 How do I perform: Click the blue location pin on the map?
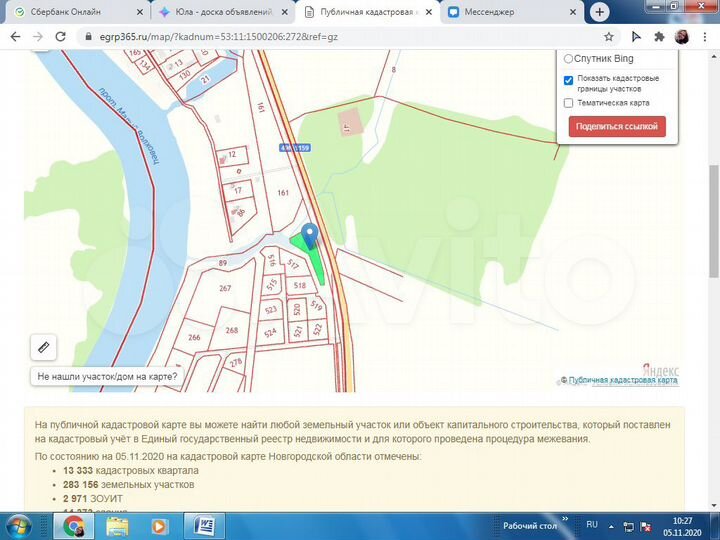[x=309, y=234]
